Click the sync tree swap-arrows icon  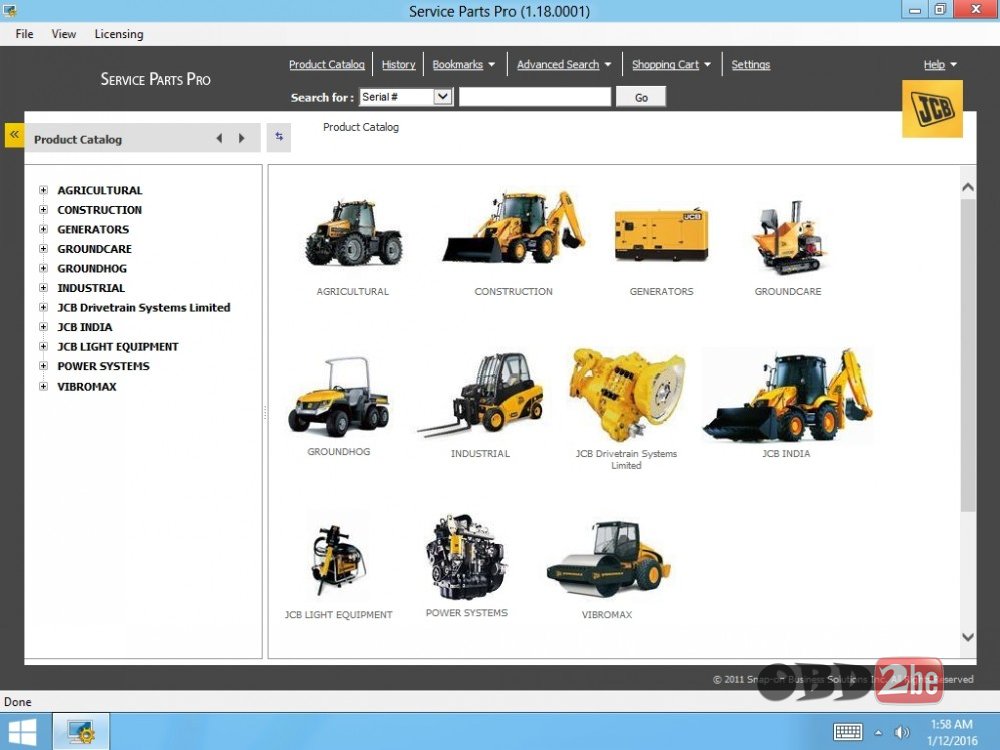coord(279,136)
